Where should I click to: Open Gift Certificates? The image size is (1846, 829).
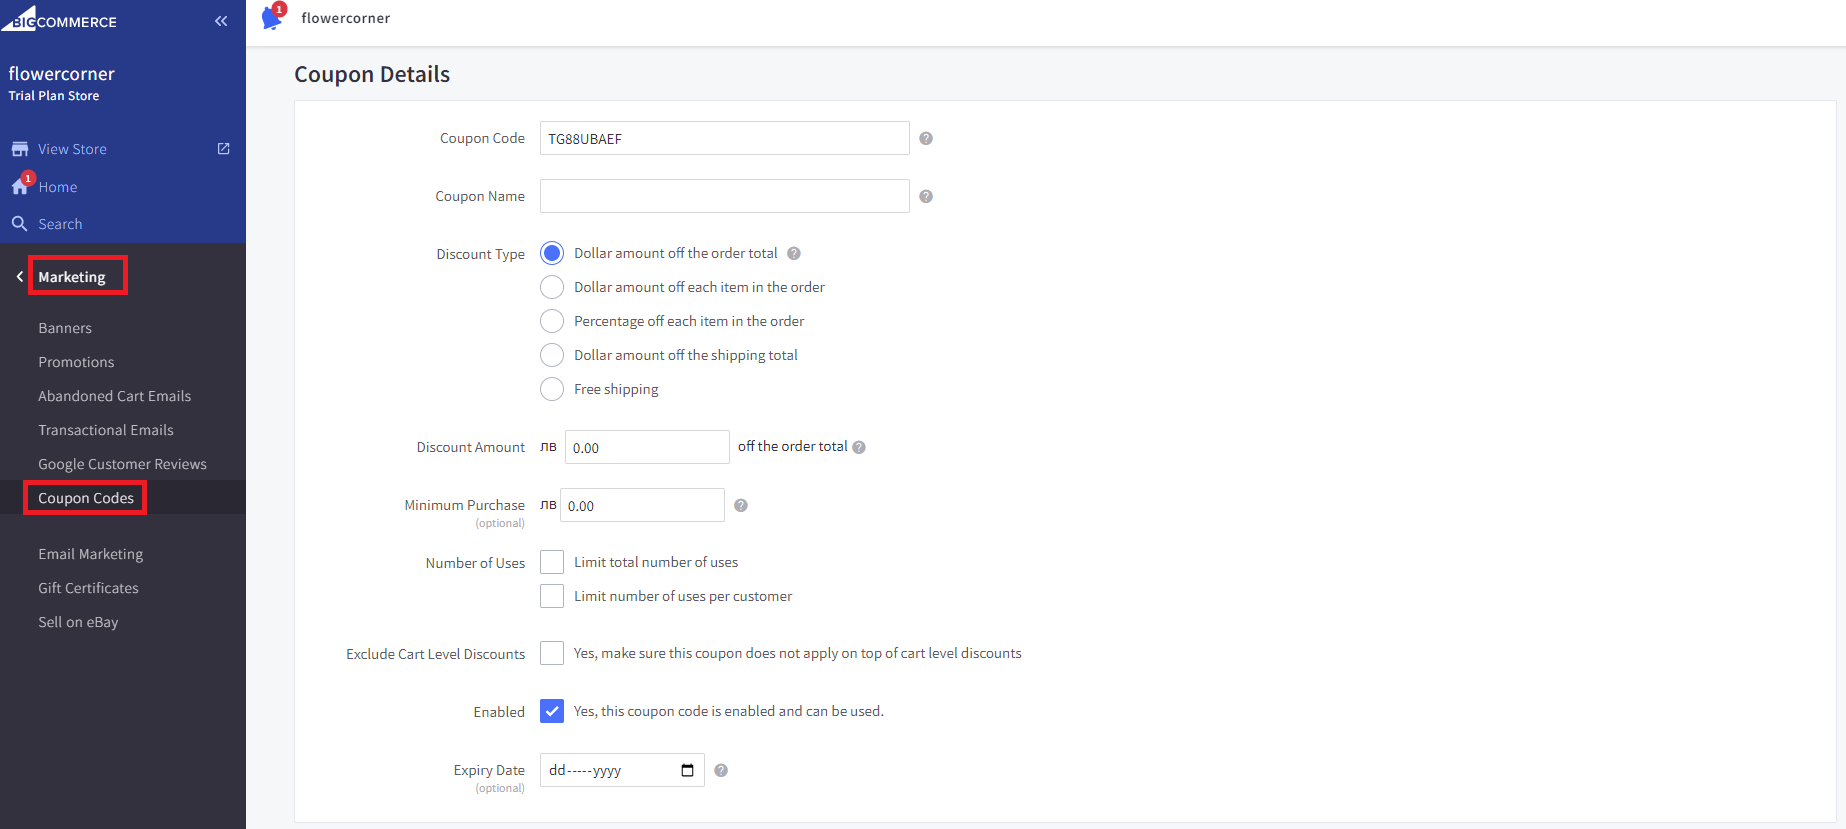tap(89, 588)
